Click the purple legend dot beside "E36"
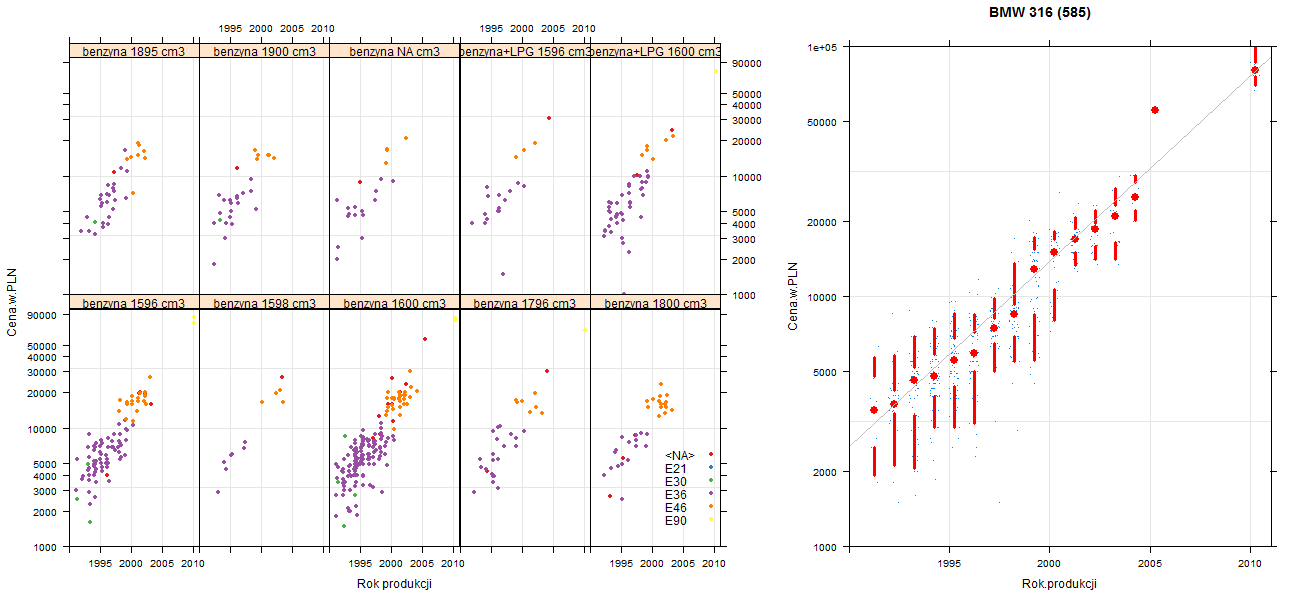This screenshot has width=1300, height=600. (710, 494)
